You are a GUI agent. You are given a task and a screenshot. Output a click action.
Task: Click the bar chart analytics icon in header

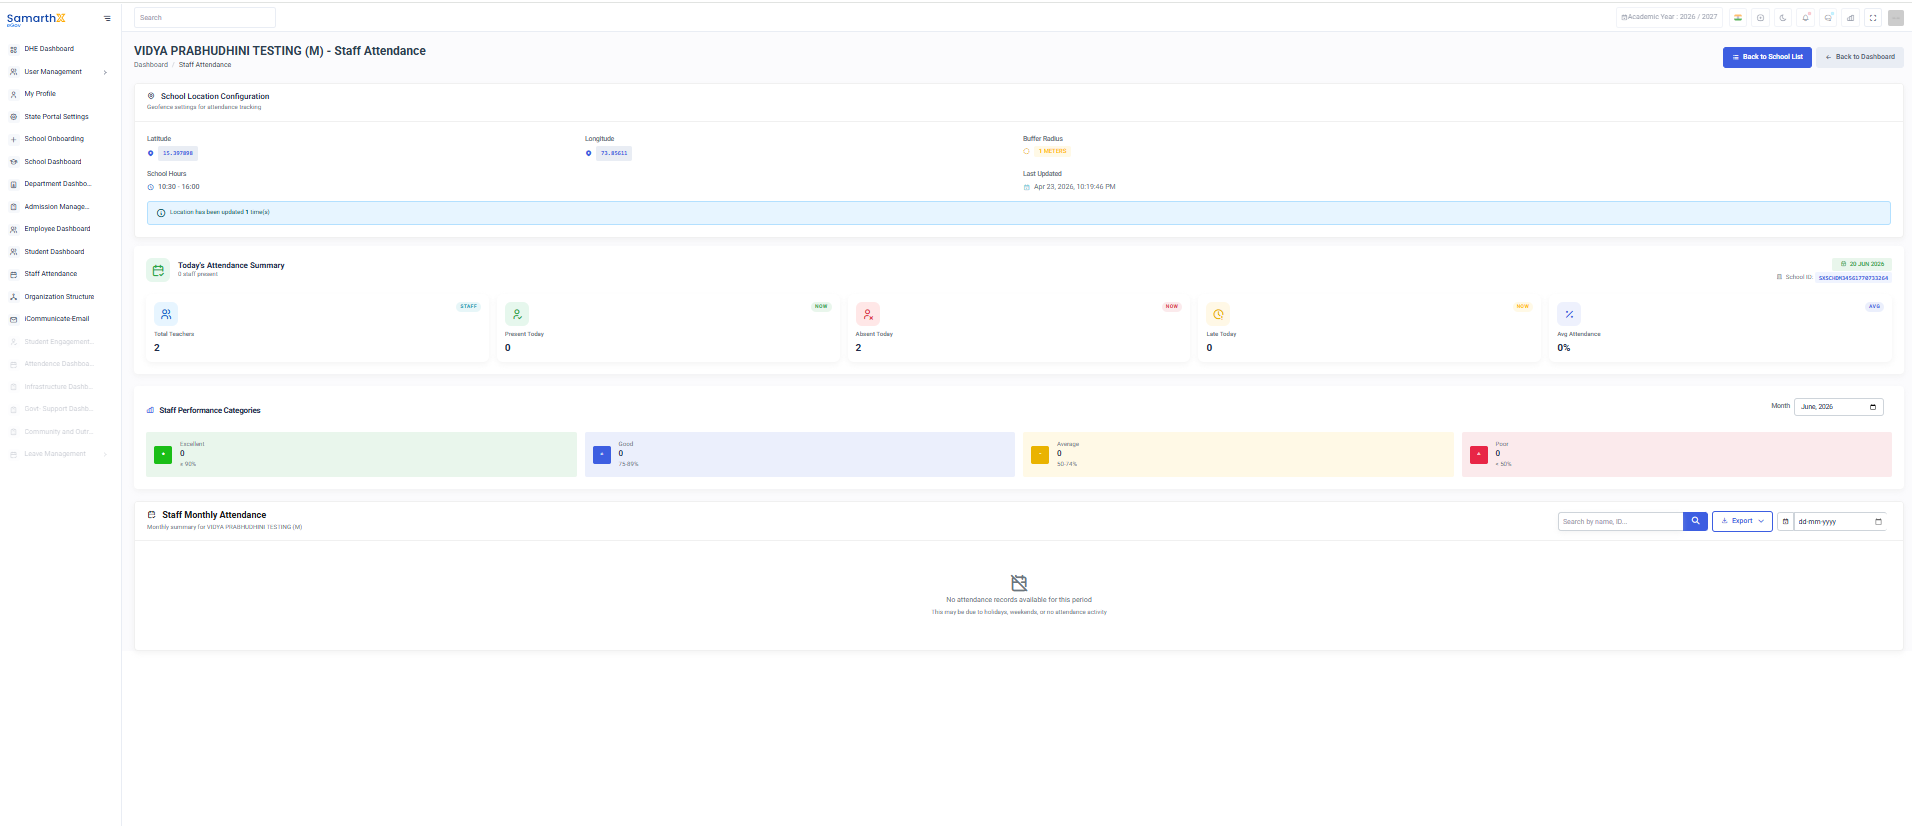point(1851,17)
